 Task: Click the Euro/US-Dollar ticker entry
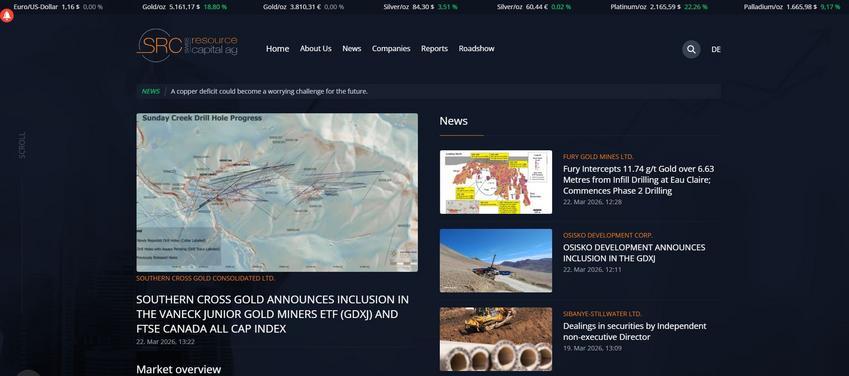click(x=58, y=7)
